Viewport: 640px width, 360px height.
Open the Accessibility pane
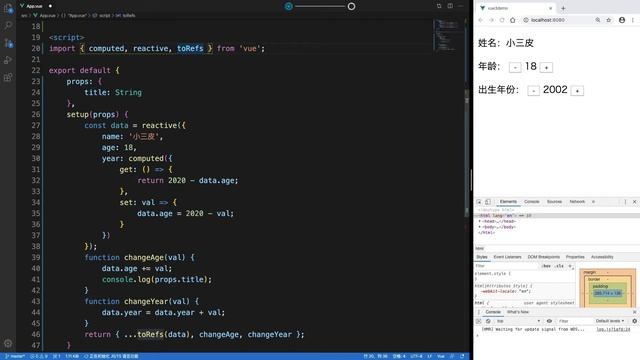click(602, 257)
